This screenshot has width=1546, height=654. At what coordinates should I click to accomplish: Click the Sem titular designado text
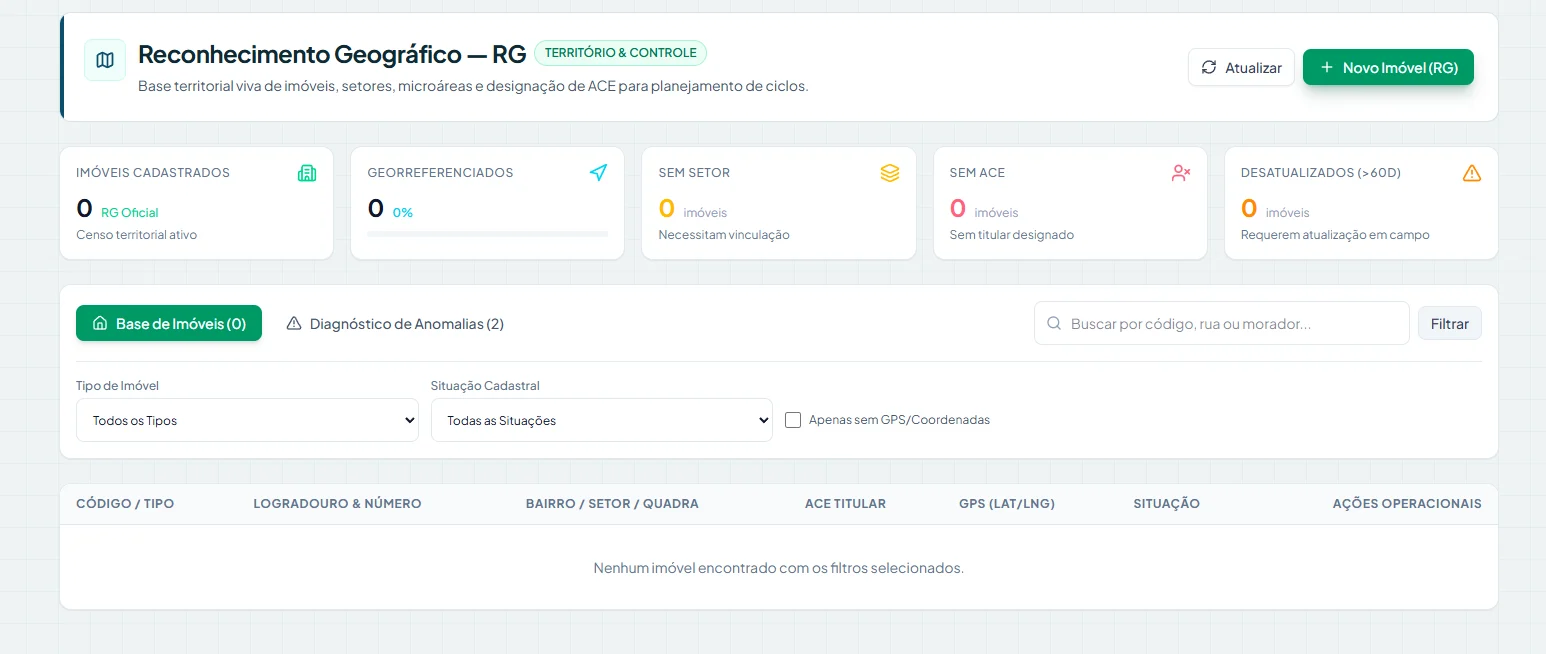[1012, 235]
